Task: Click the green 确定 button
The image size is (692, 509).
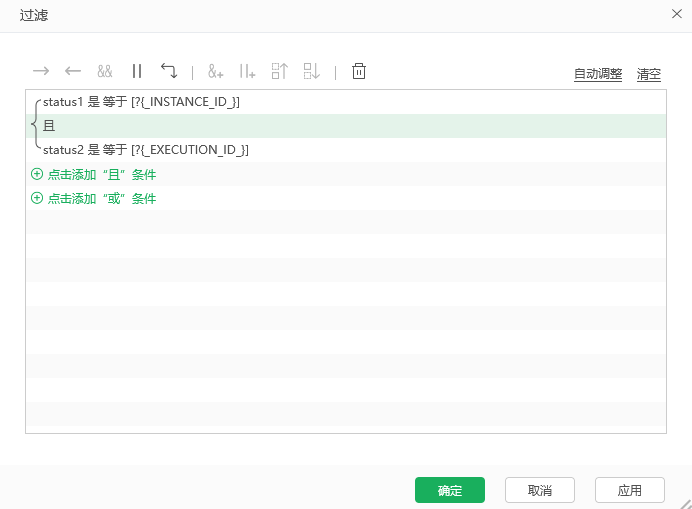Action: click(450, 490)
